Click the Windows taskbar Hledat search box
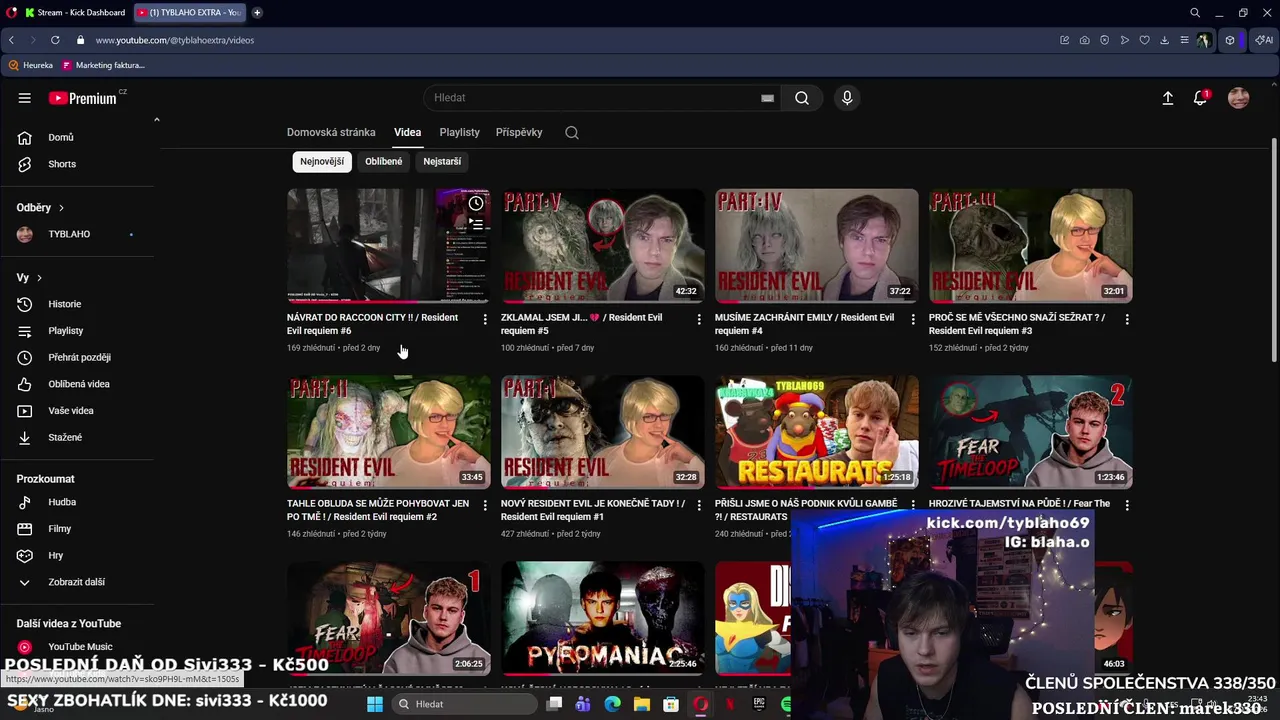This screenshot has height=720, width=1280. (465, 704)
